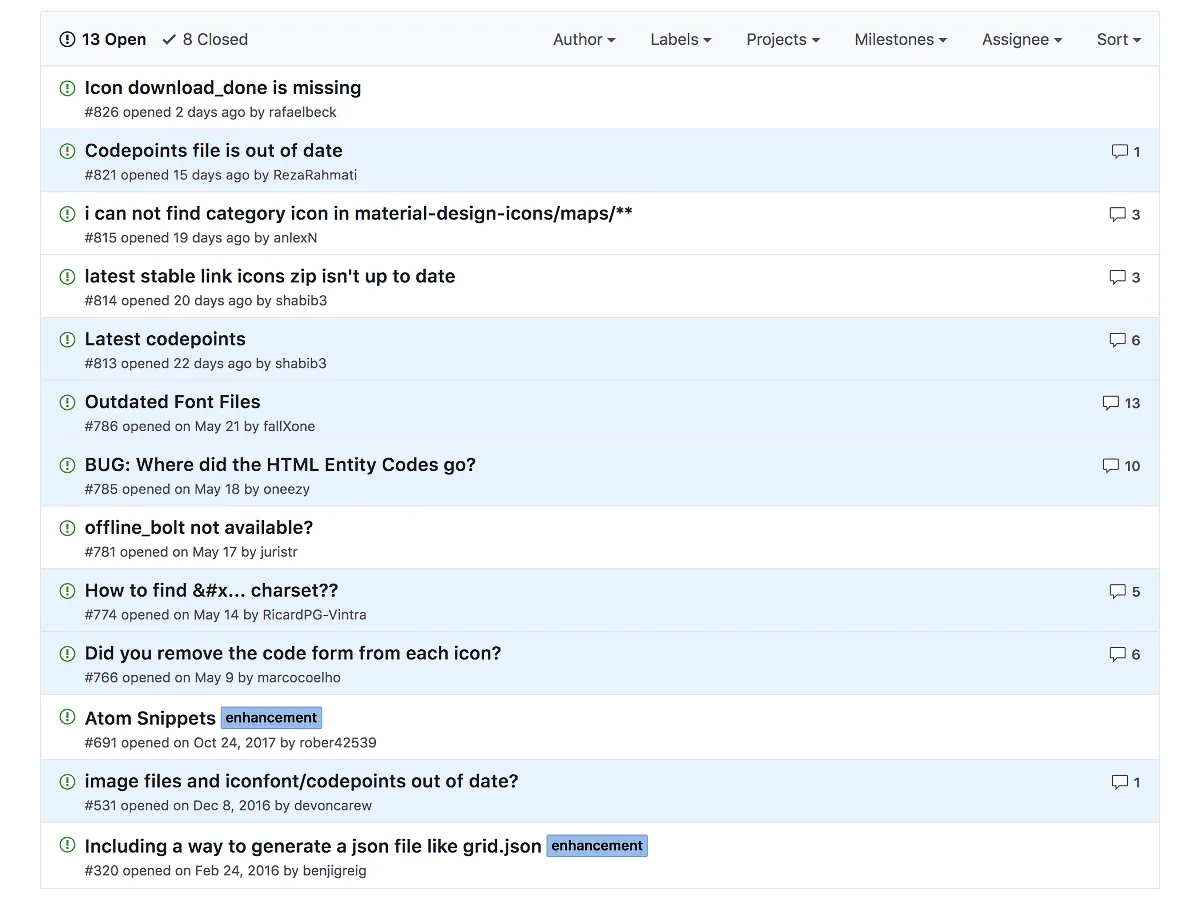This screenshot has height=900, width=1200.
Task: Open the 13 comments on 'Outdated Font Files'
Action: [1121, 403]
